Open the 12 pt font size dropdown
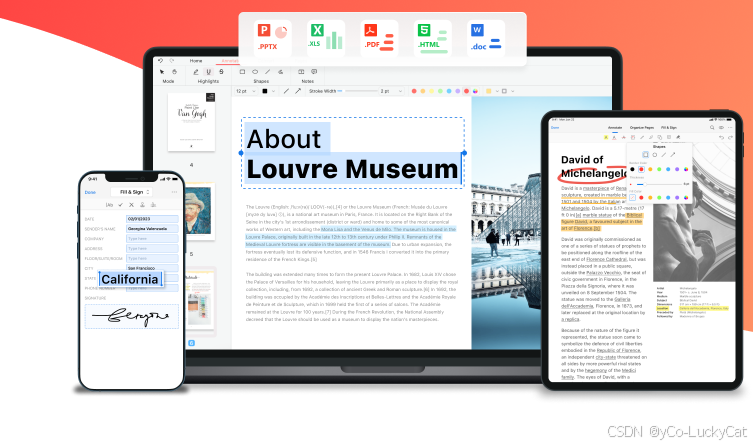 pyautogui.click(x=245, y=91)
